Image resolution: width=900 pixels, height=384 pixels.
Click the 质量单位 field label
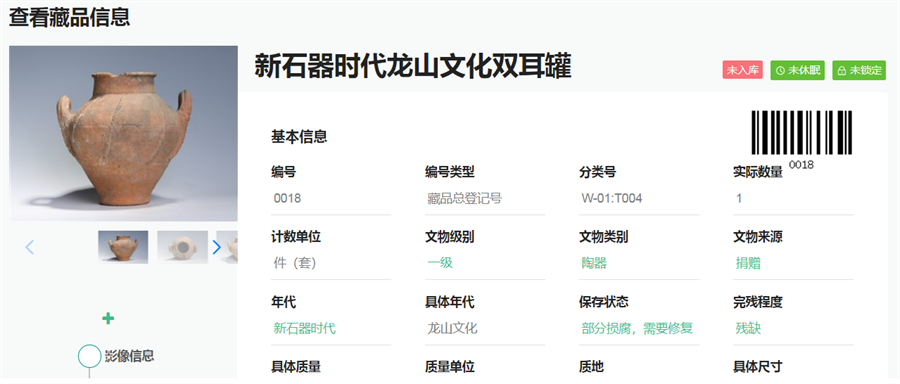point(449,366)
